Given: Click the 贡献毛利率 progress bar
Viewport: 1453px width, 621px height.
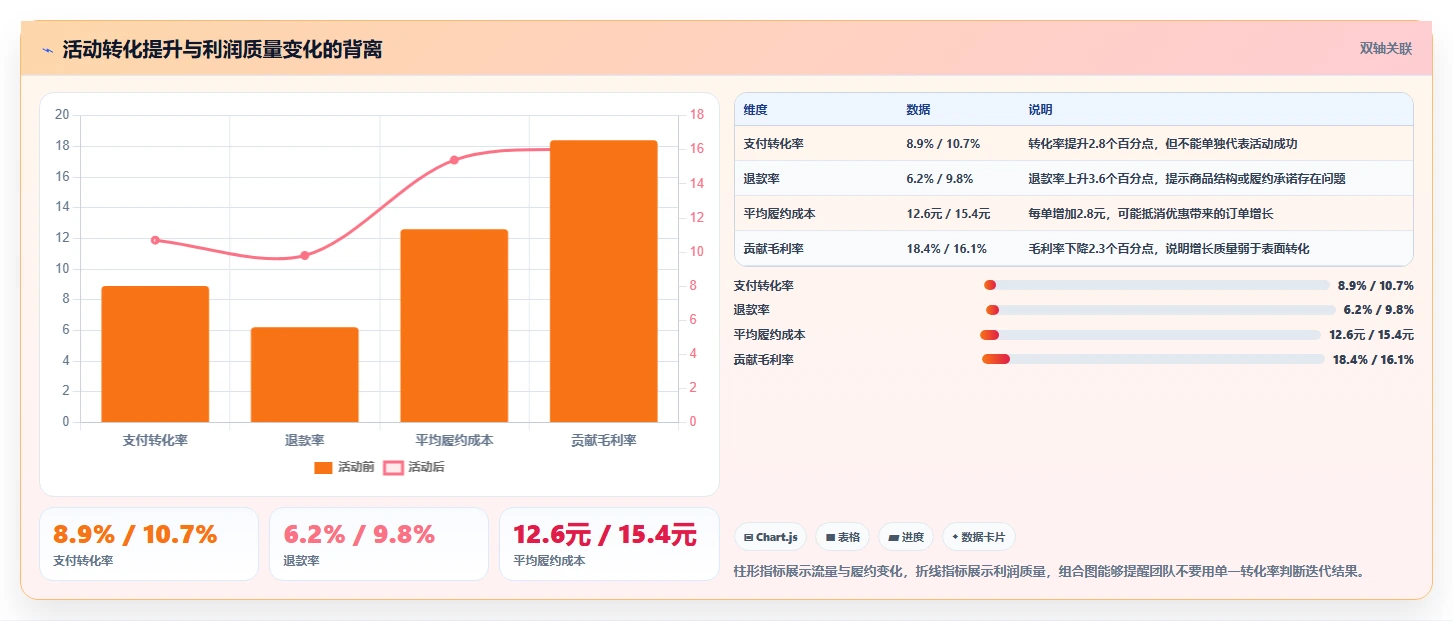Looking at the screenshot, I should coord(1154,359).
